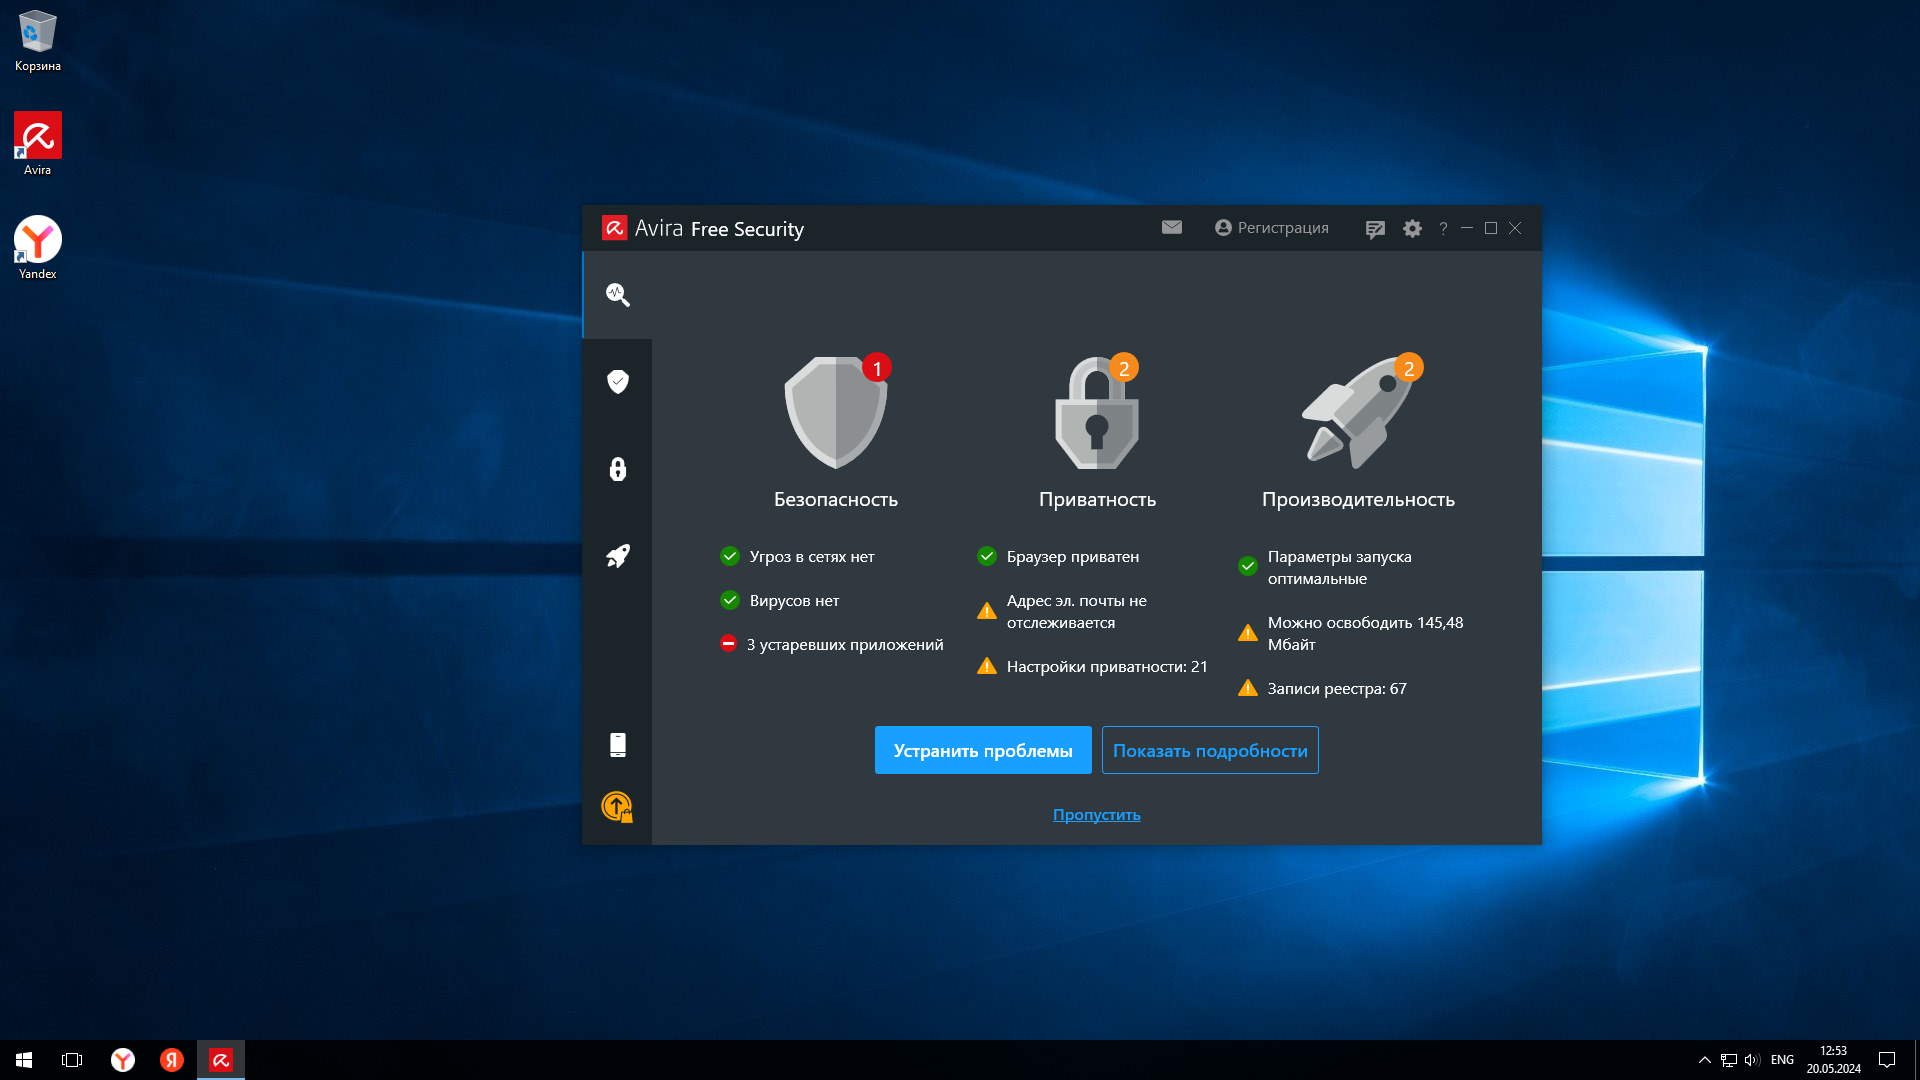Screen dimensions: 1920x1080
Task: Open the Performance rocket sidebar icon
Action: (617, 556)
